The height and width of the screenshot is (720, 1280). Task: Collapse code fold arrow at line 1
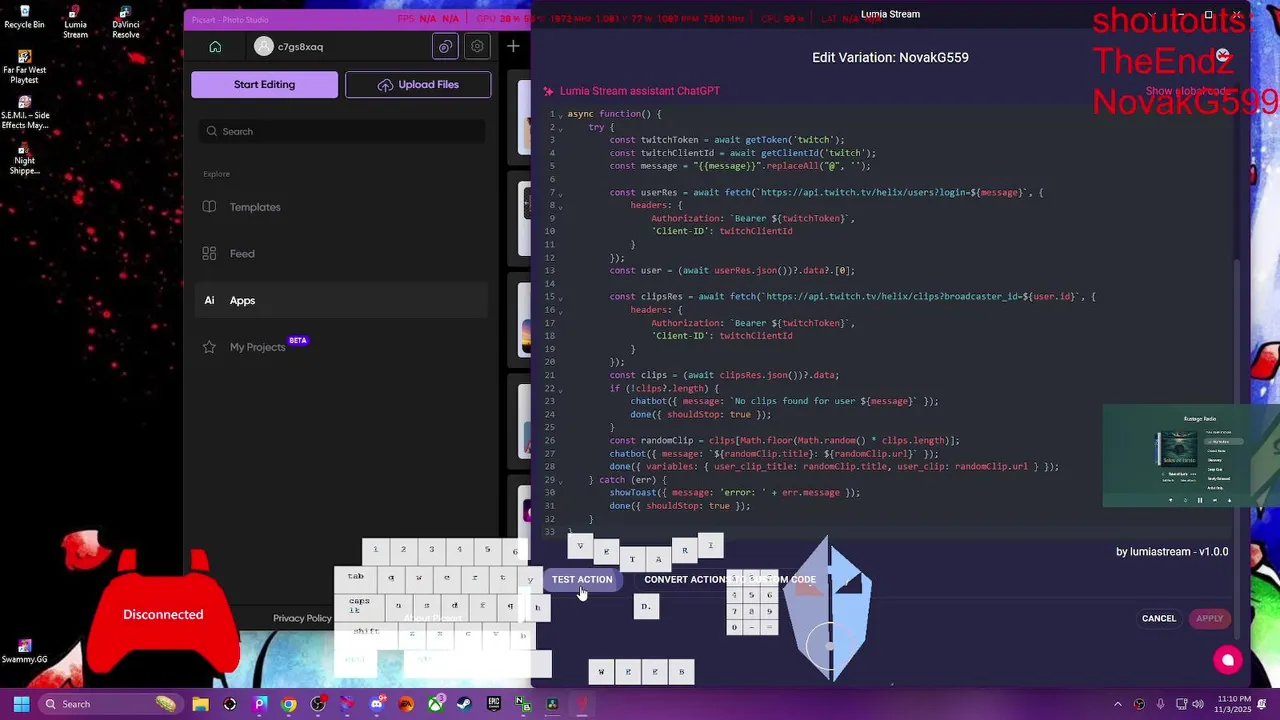(x=560, y=115)
